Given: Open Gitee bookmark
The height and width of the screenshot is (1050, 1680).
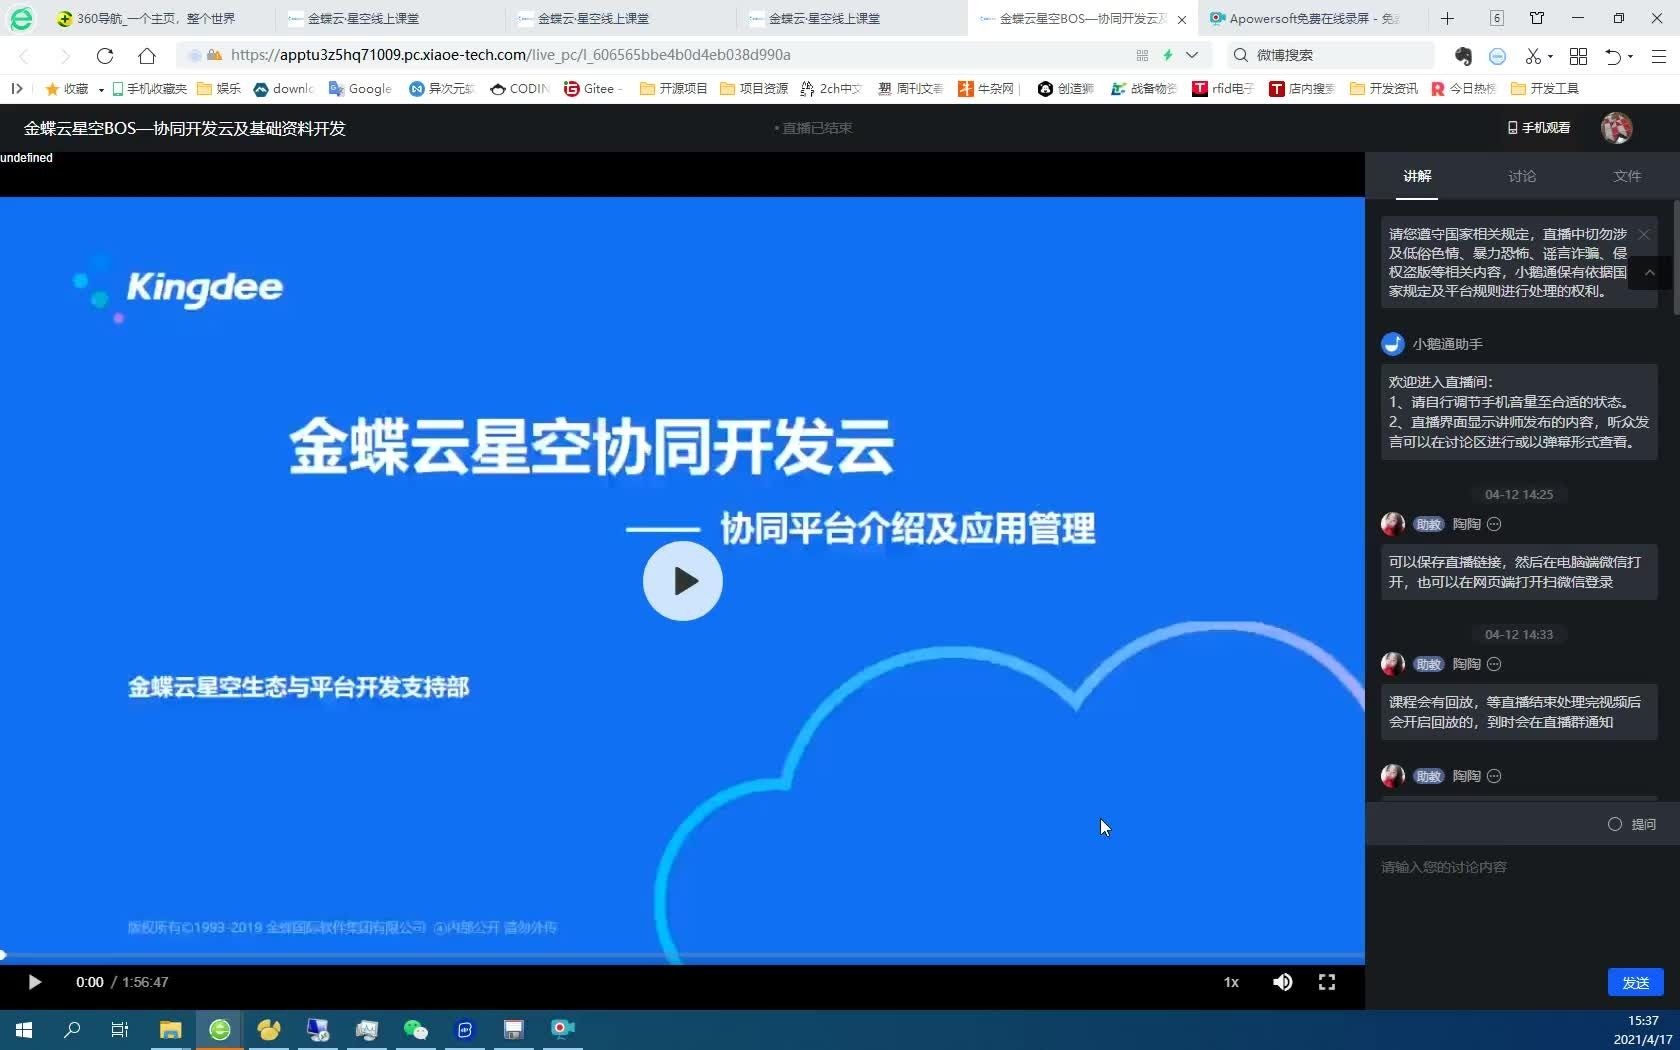Looking at the screenshot, I should click(x=592, y=88).
